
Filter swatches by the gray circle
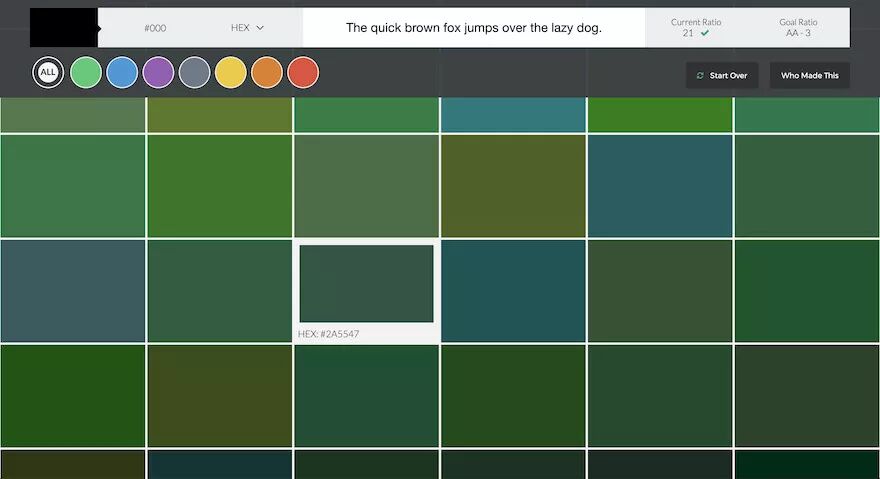[x=195, y=72]
